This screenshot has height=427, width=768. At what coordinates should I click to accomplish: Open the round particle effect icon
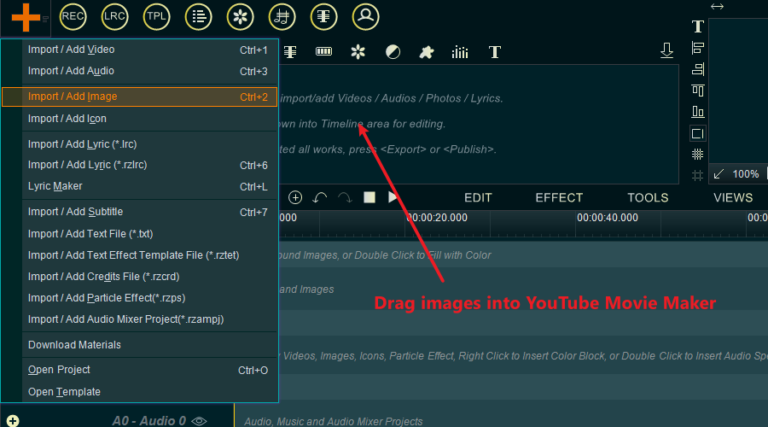[240, 17]
